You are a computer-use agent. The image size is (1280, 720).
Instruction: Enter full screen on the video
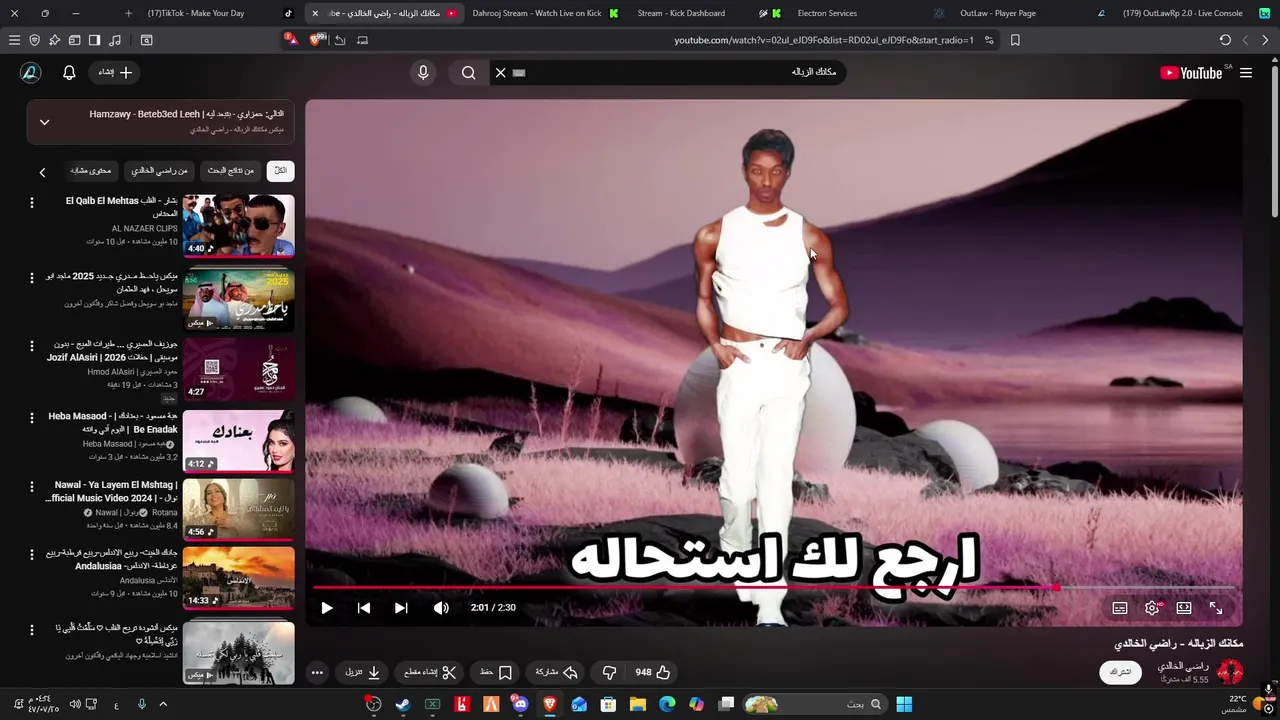pyautogui.click(x=1216, y=608)
